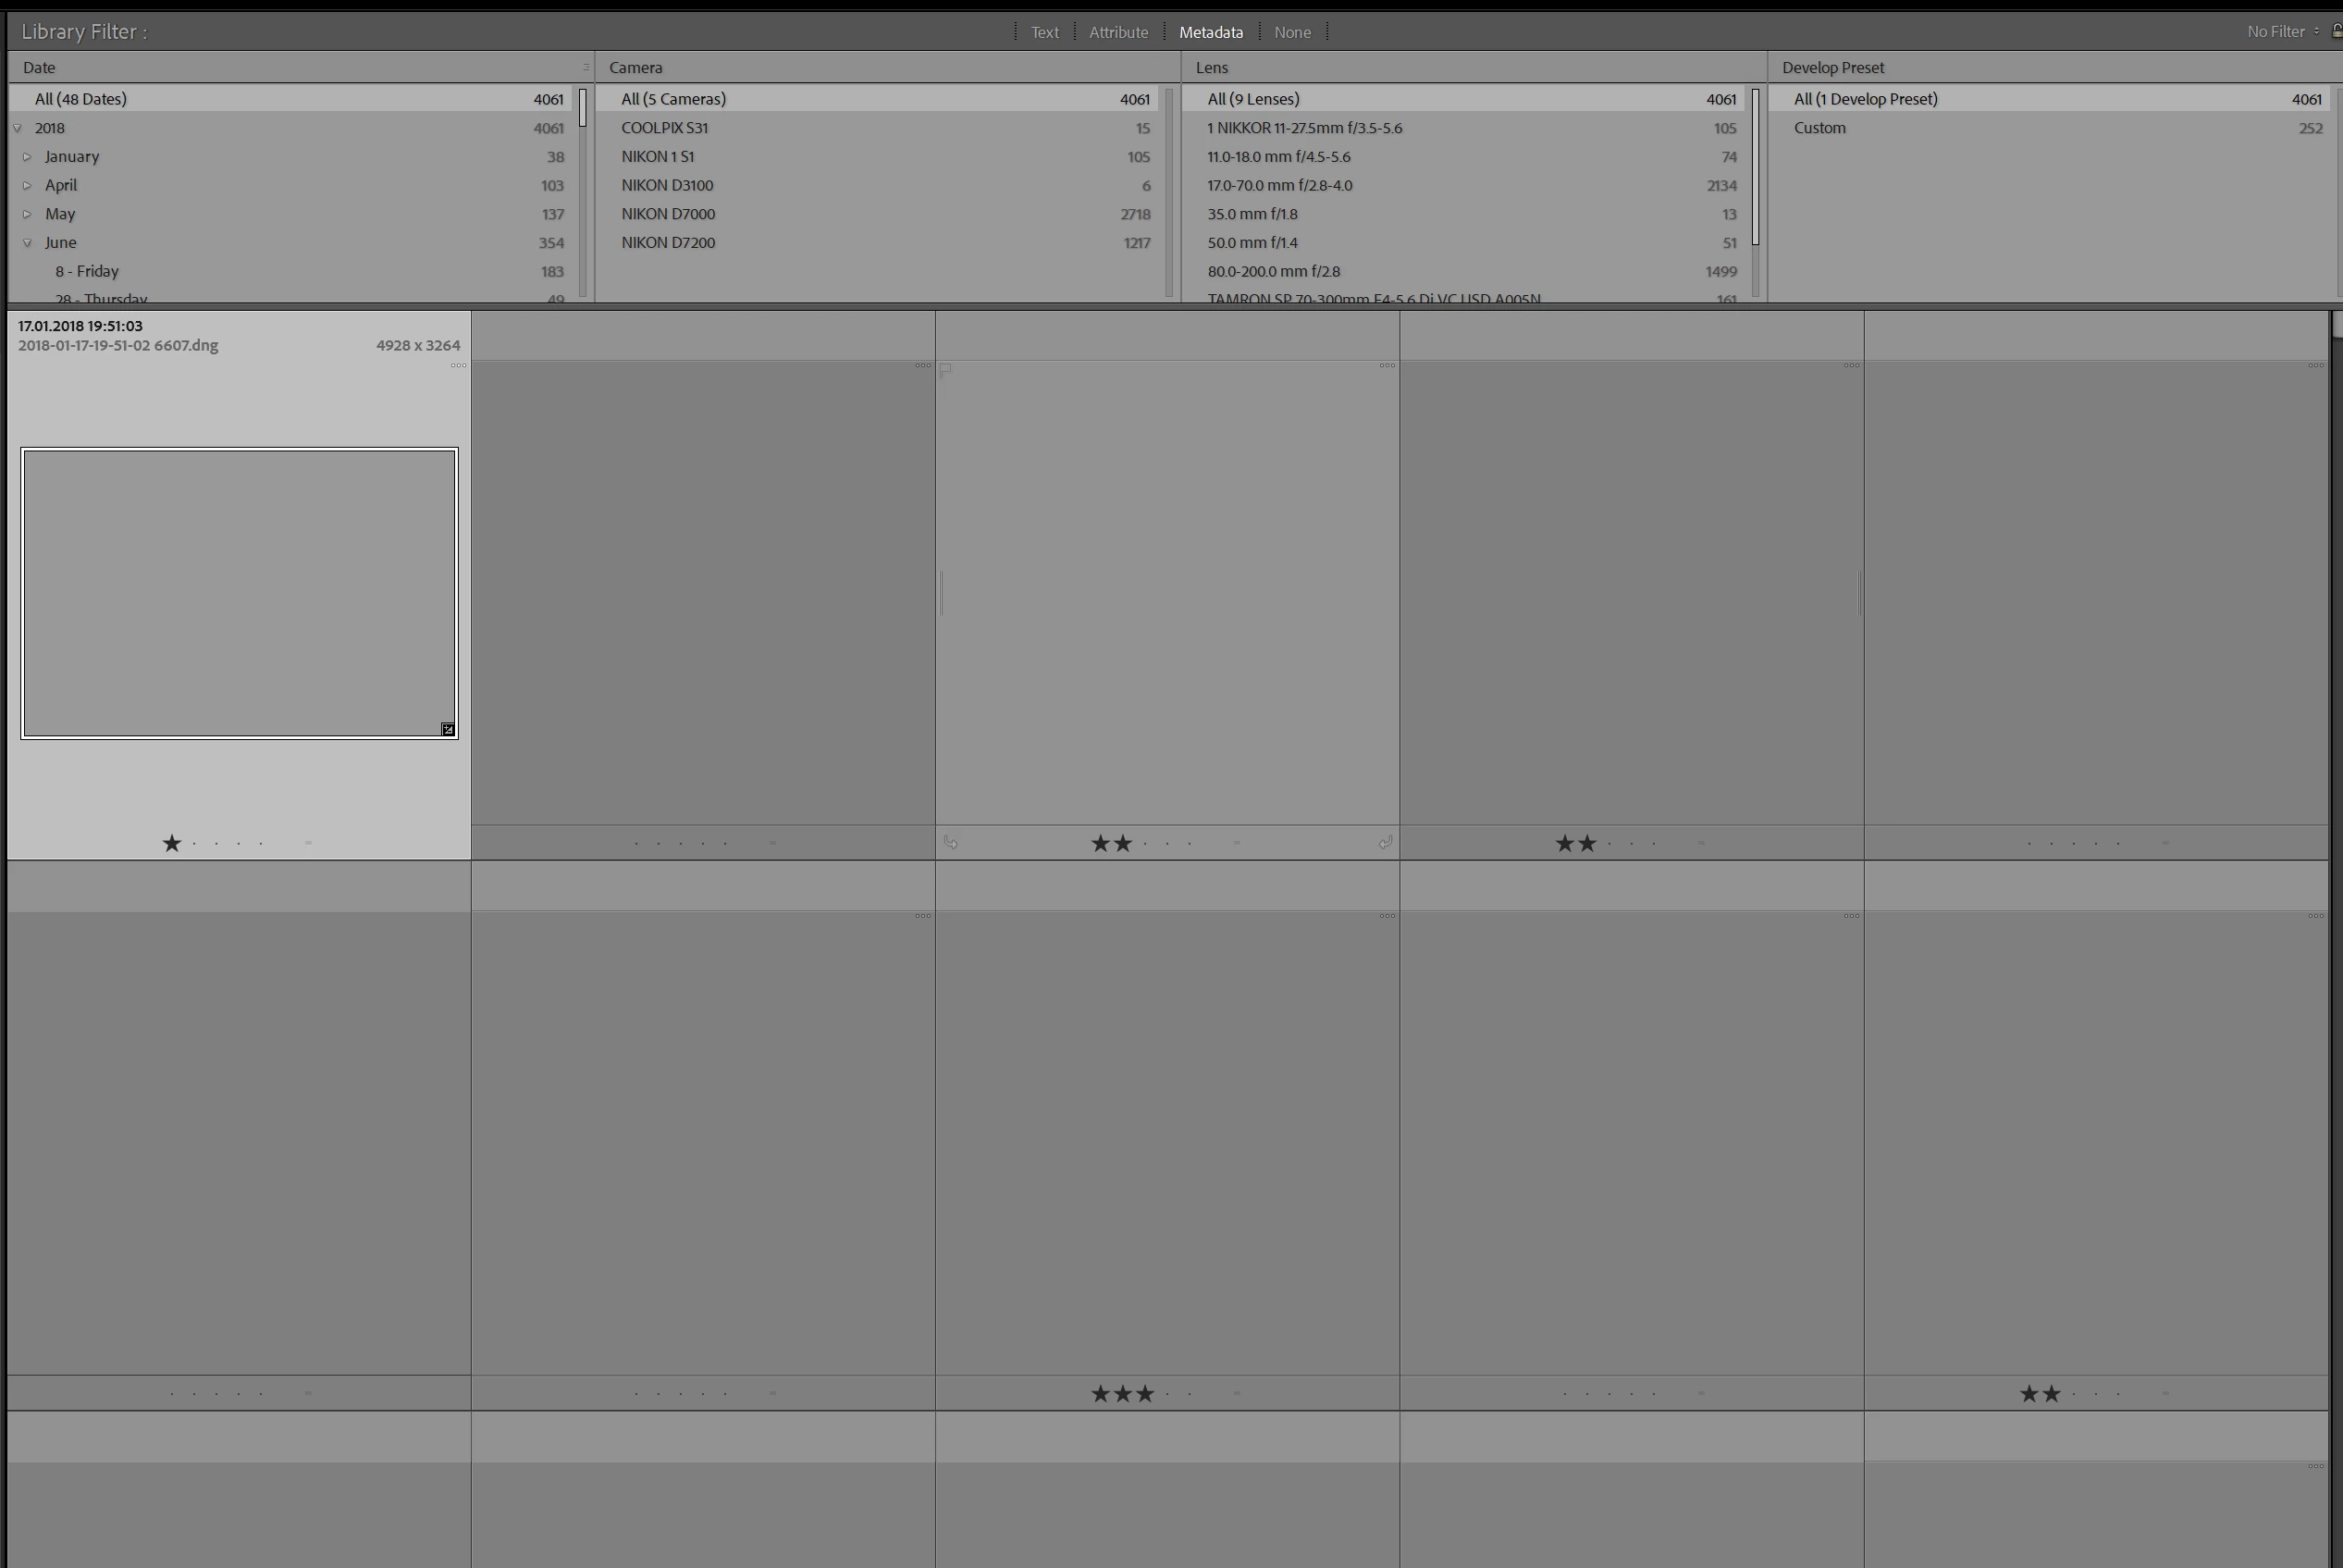Click third star of the three-star photo
This screenshot has height=1568, width=2343.
[1145, 1394]
